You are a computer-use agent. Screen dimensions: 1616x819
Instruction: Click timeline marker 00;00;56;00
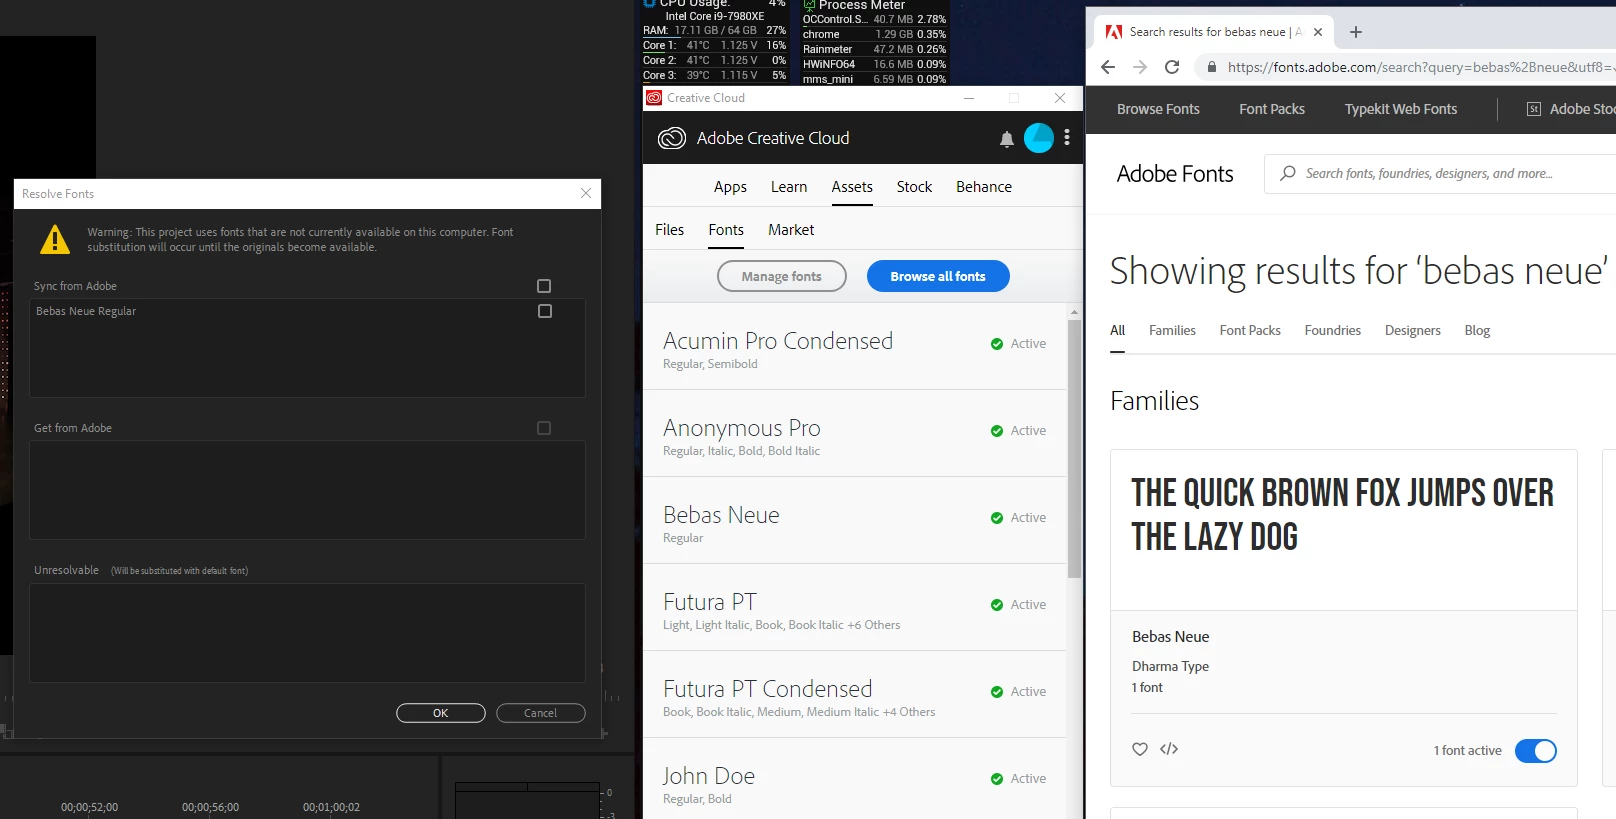[210, 807]
